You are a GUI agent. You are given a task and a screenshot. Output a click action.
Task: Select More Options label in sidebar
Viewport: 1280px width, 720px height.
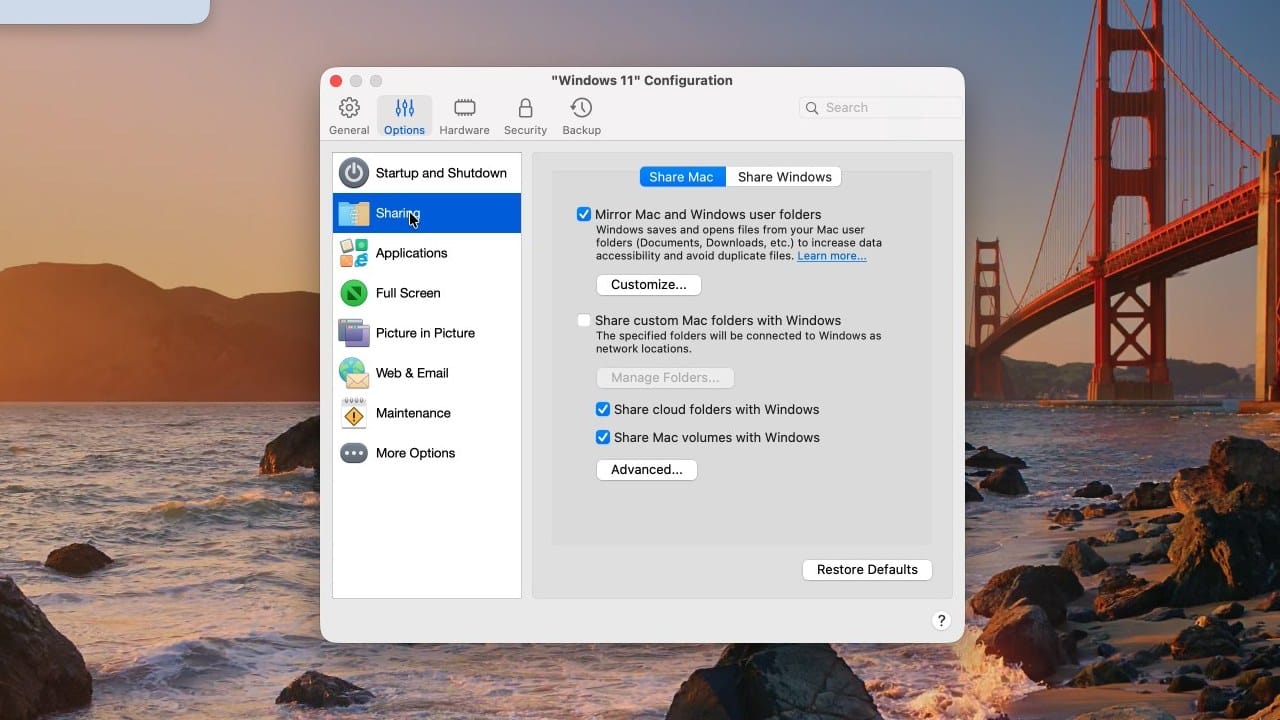click(415, 453)
